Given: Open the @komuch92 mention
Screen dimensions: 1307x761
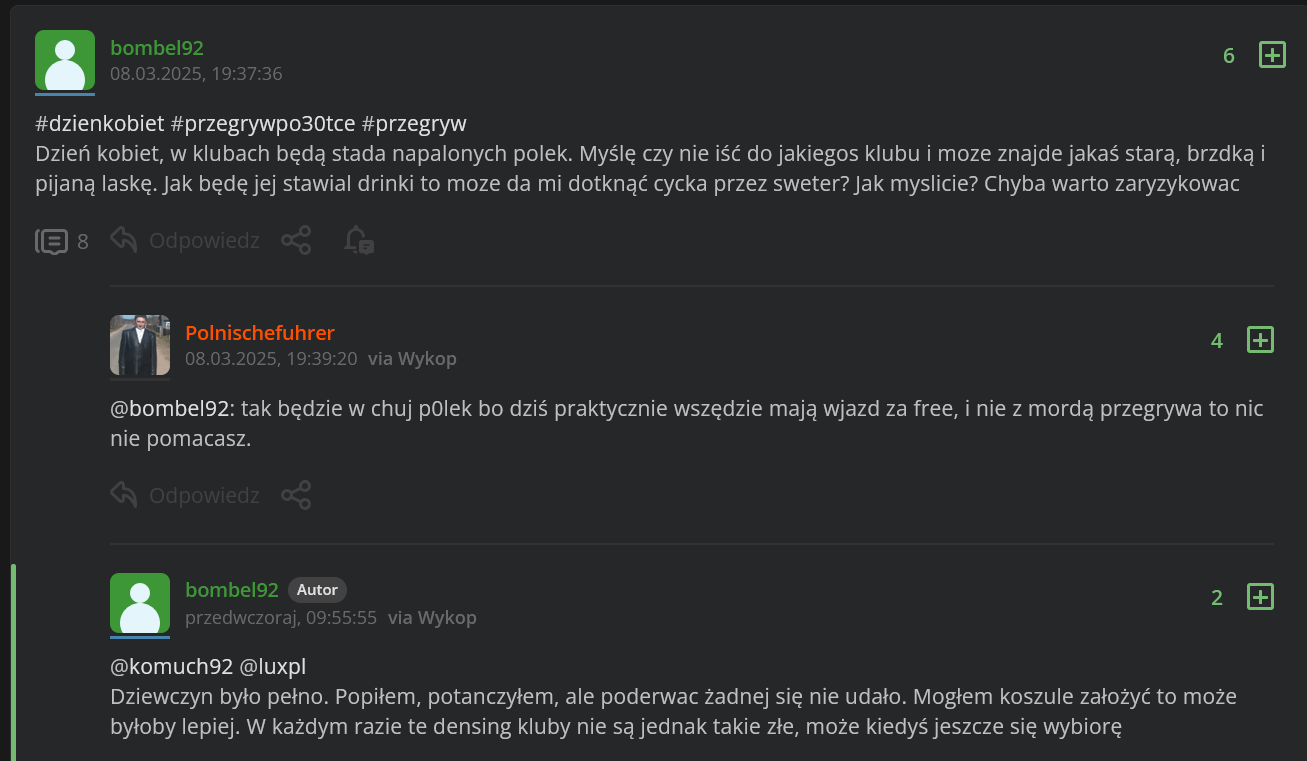Looking at the screenshot, I should pyautogui.click(x=171, y=666).
